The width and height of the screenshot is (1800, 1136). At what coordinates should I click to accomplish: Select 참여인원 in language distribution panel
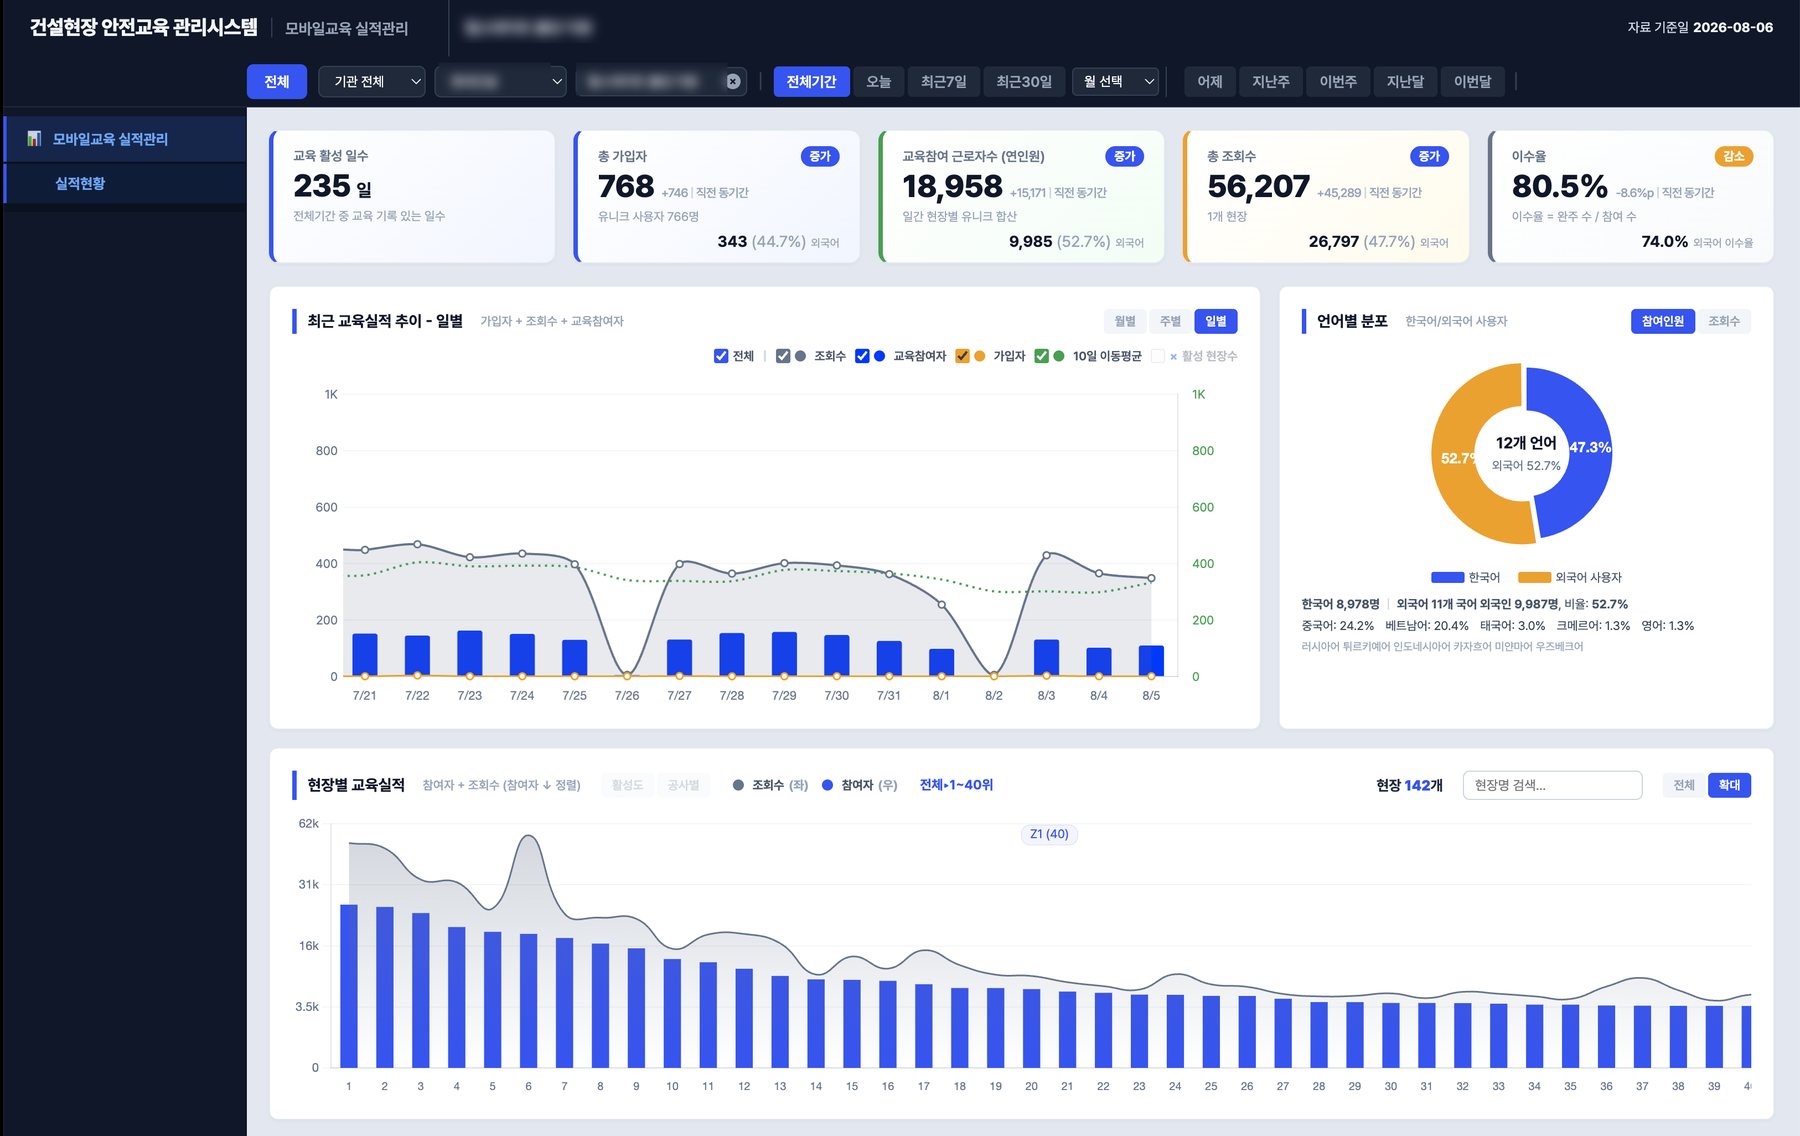click(x=1662, y=321)
